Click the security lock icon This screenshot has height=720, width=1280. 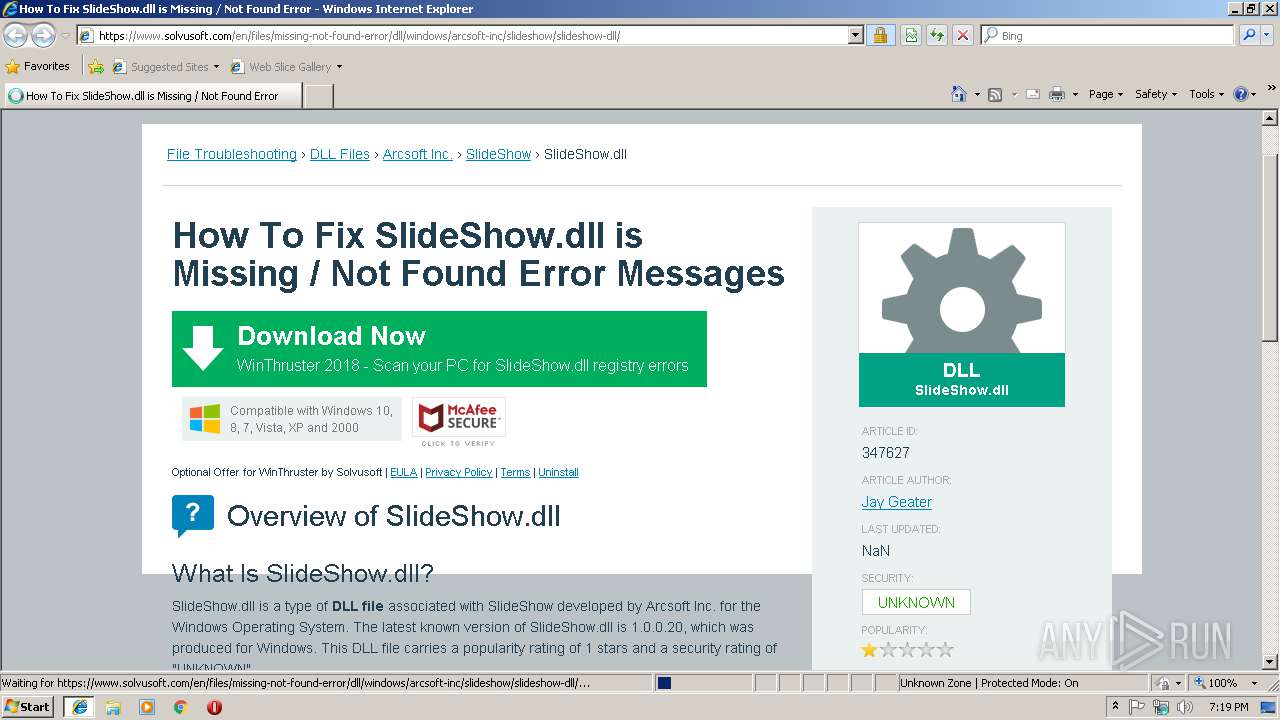pyautogui.click(x=881, y=35)
